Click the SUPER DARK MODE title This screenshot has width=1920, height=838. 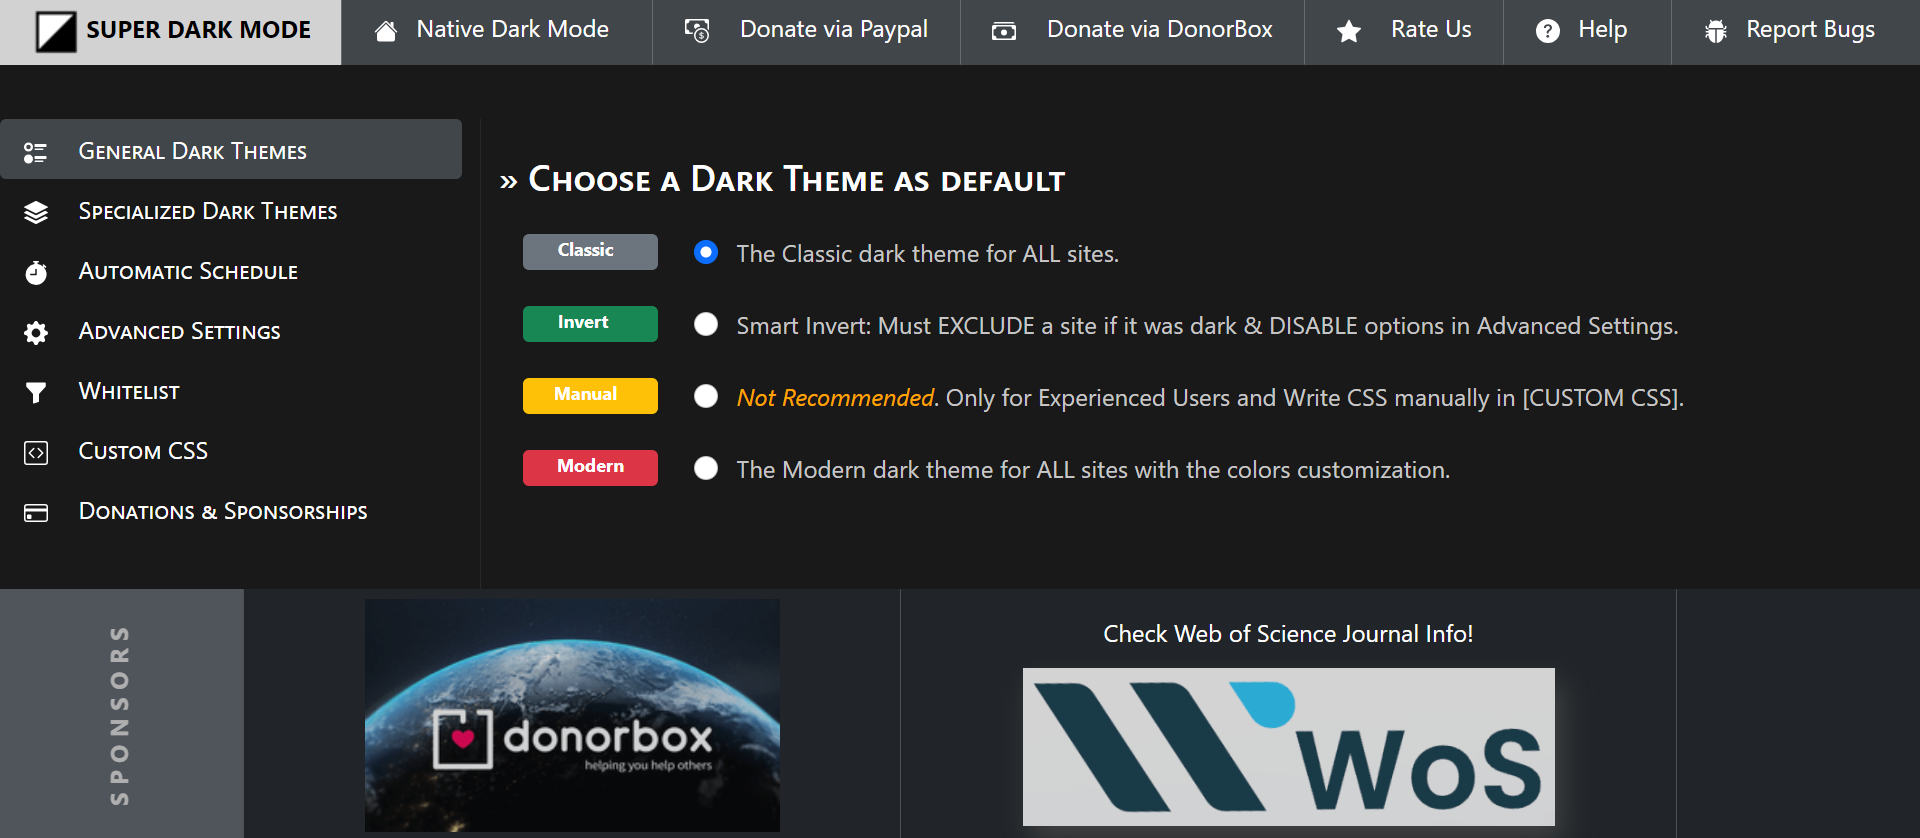point(198,30)
